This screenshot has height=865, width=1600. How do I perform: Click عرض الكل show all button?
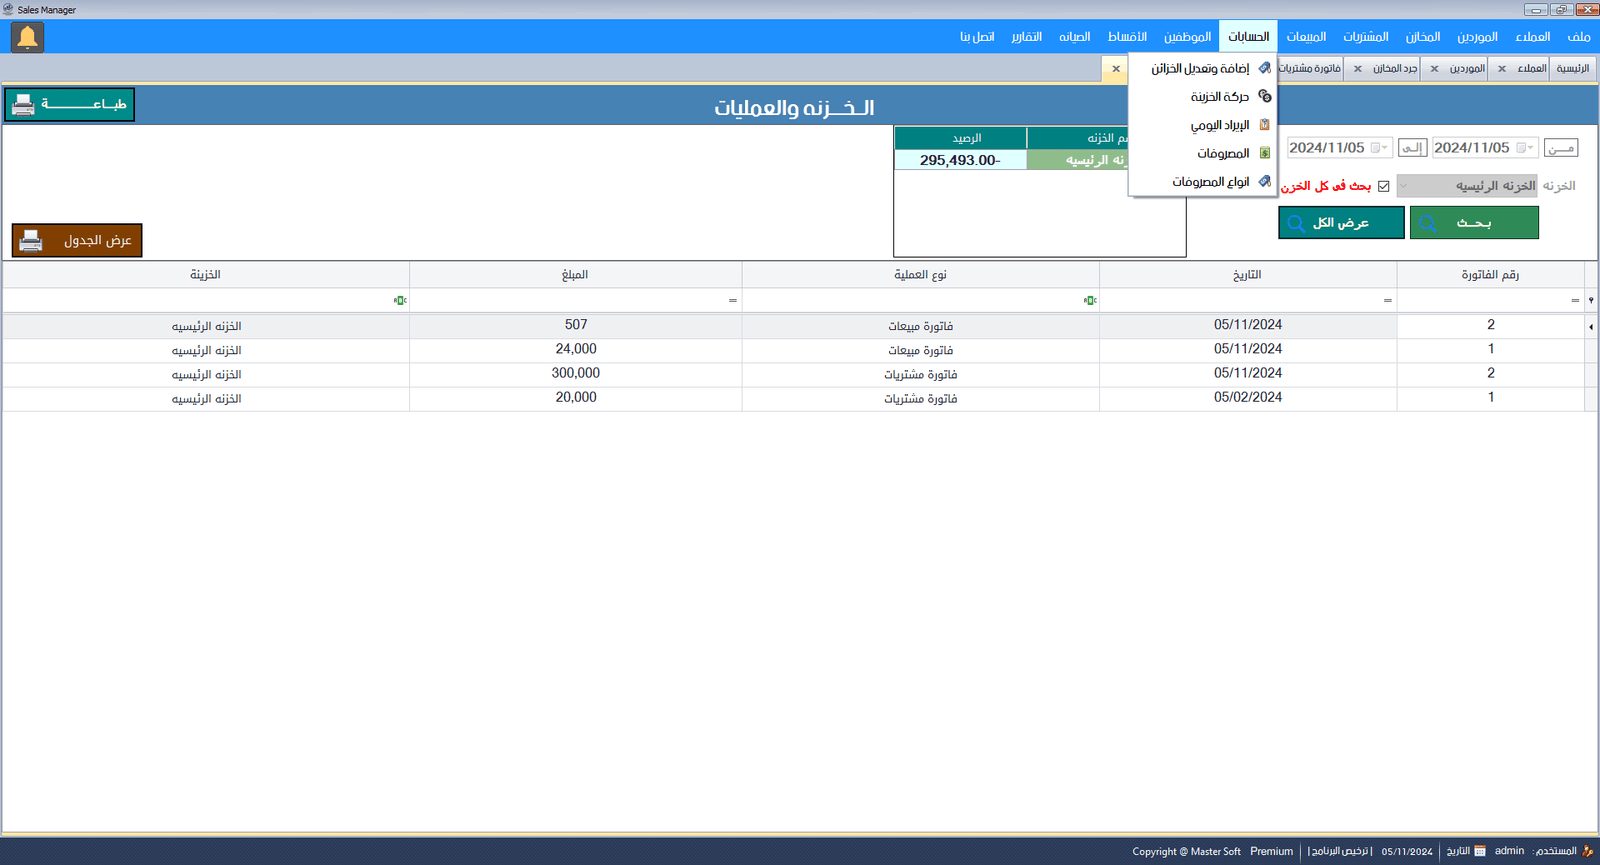click(1340, 223)
